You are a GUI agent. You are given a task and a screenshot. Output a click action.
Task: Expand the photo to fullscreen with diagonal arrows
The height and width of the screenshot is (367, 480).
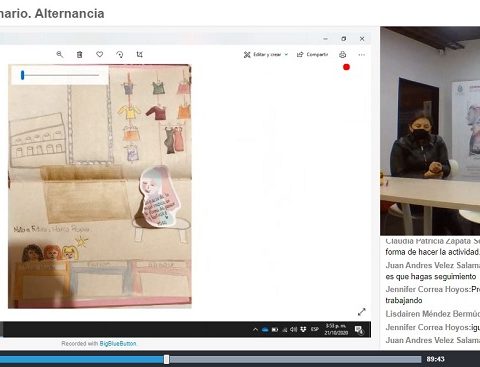pyautogui.click(x=362, y=312)
